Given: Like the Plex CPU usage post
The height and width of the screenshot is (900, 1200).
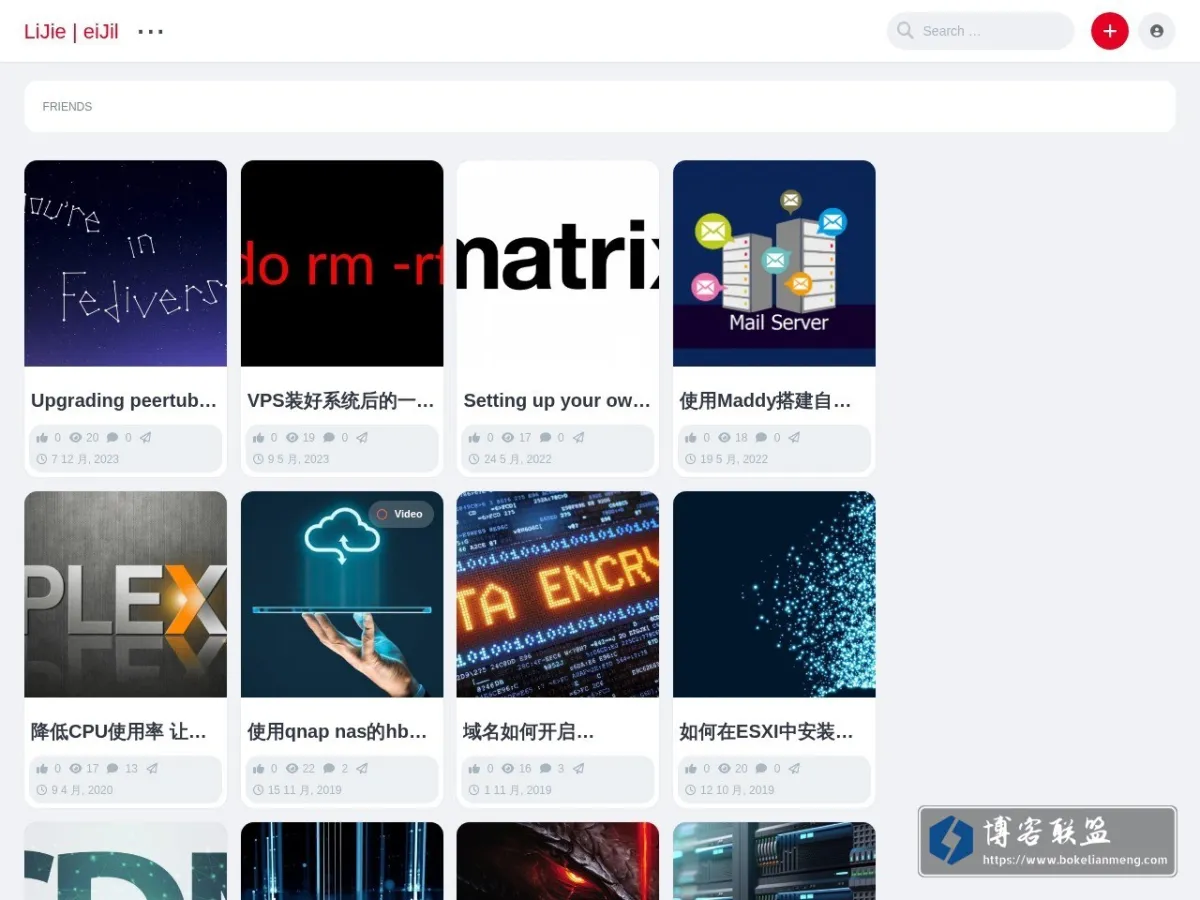Looking at the screenshot, I should point(42,769).
